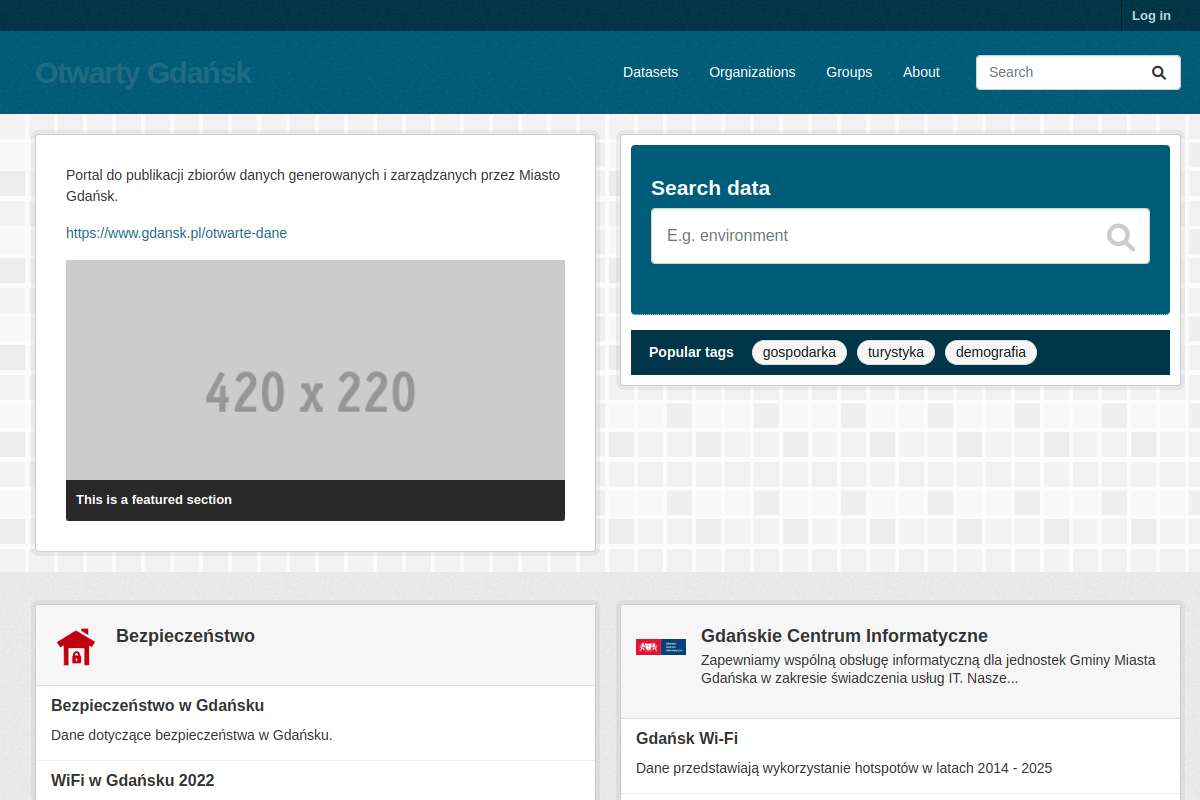Viewport: 1200px width, 800px height.
Task: Click the 'Popular tags' label
Action: pyautogui.click(x=691, y=352)
